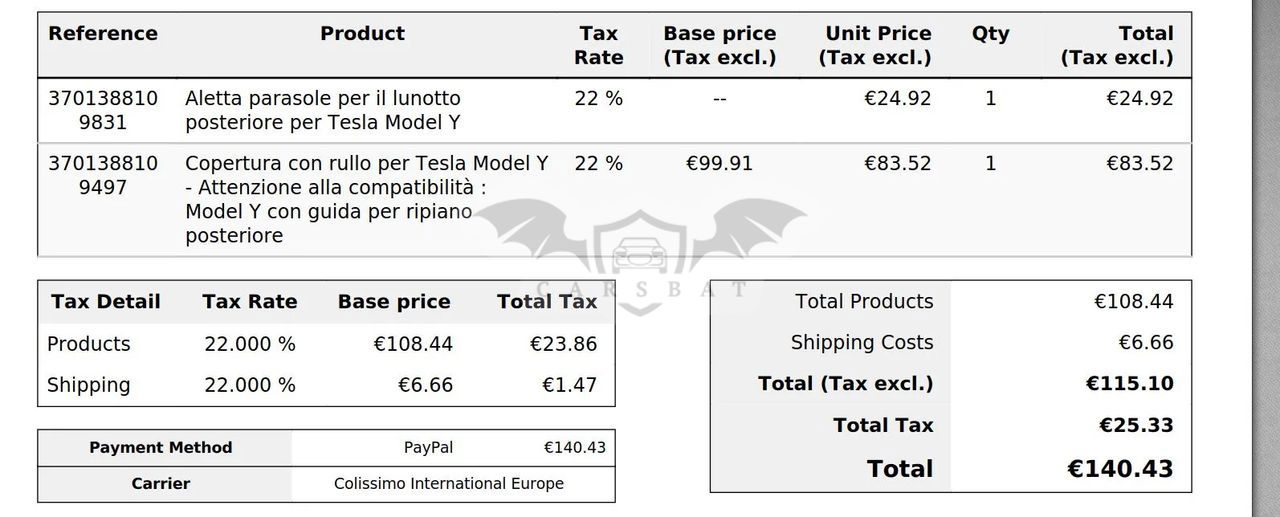
Task: Click Colissimo International Europe carrier text
Action: [449, 484]
